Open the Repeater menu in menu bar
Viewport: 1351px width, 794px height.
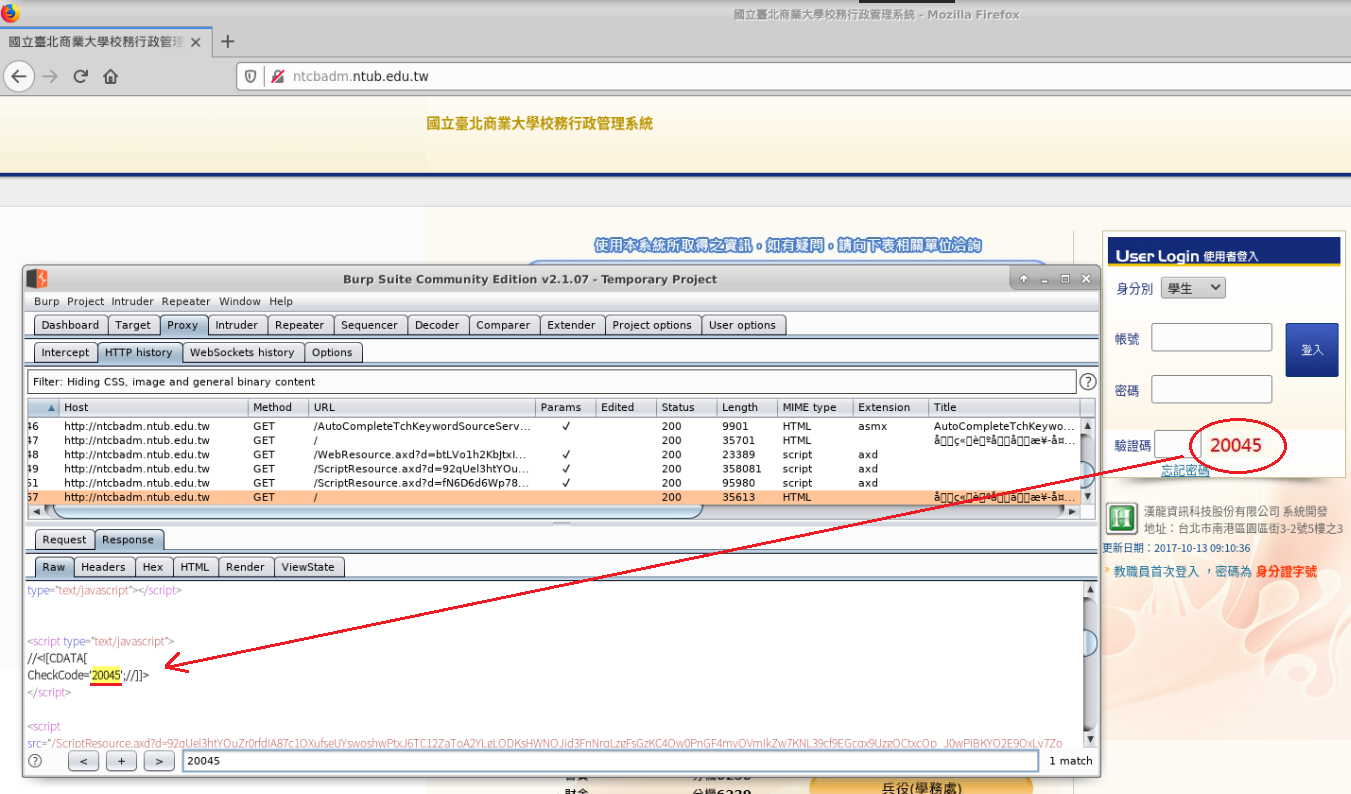coord(186,301)
